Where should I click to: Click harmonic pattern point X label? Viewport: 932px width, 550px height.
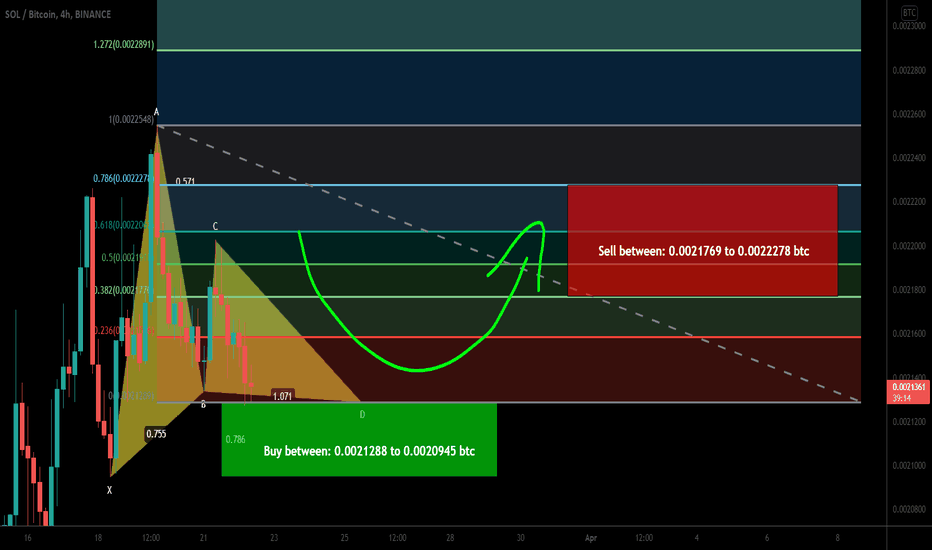tap(109, 491)
